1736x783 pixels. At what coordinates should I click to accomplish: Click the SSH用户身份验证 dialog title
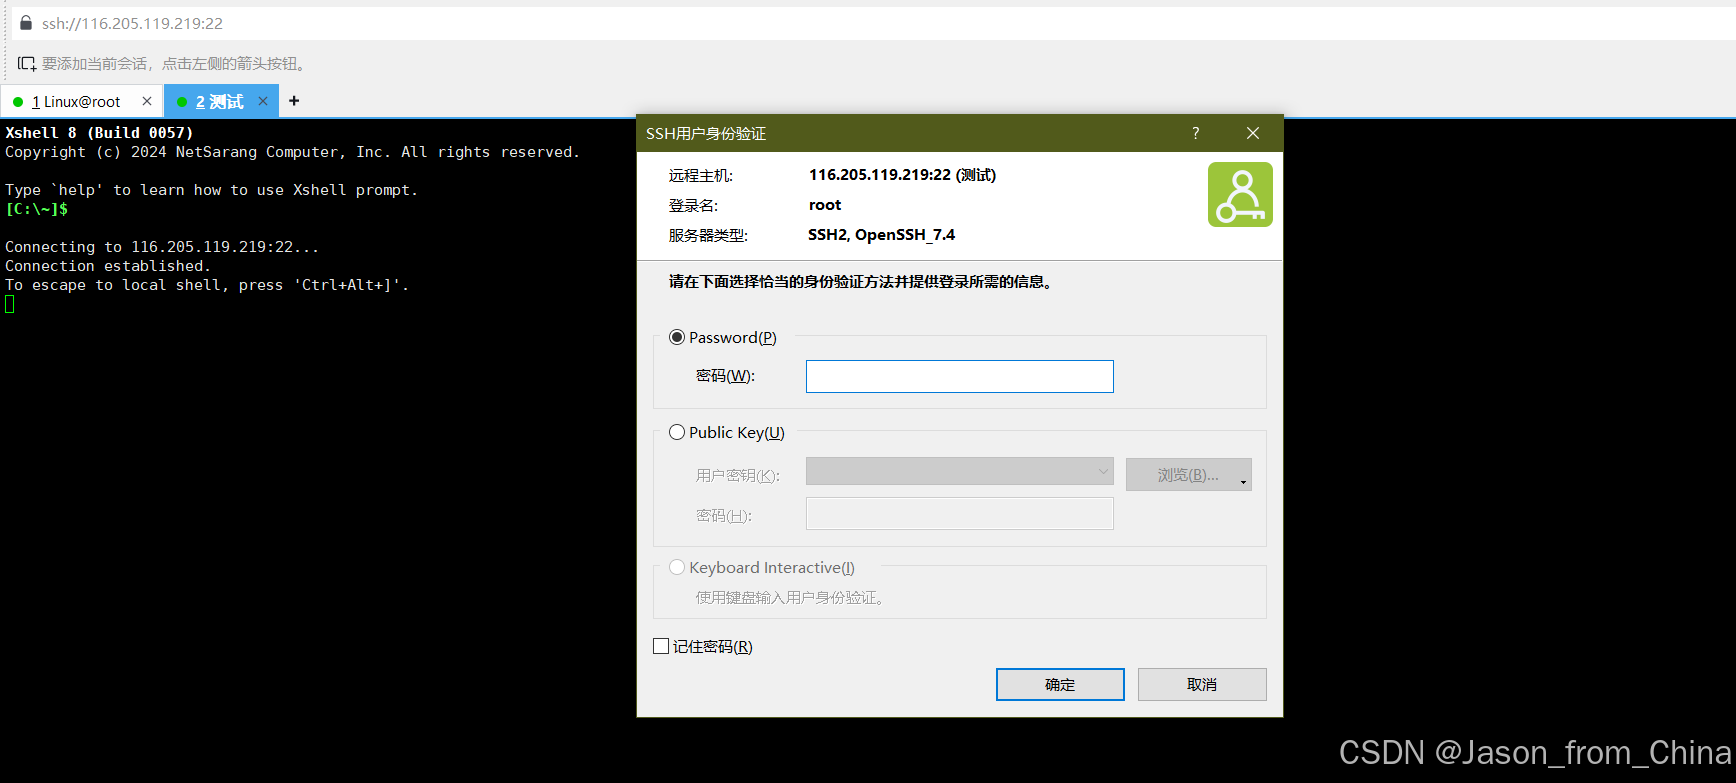pyautogui.click(x=706, y=133)
